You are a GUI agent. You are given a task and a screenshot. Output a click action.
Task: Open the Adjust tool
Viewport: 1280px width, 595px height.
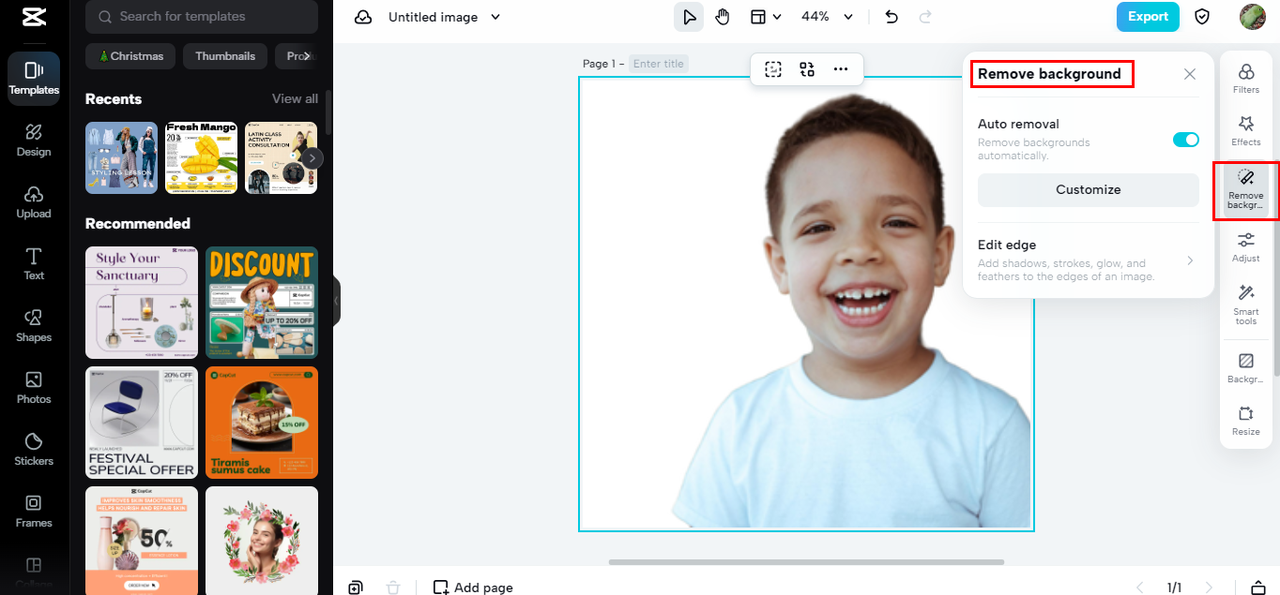click(x=1246, y=248)
